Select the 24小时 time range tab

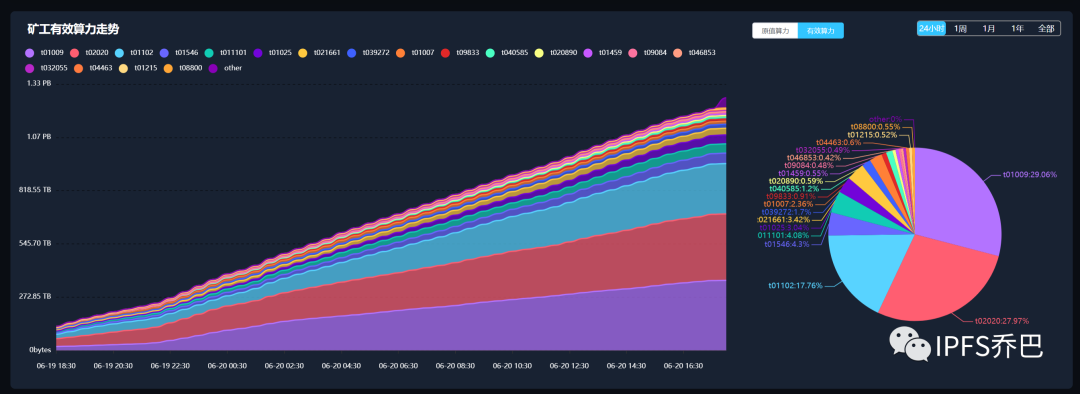pos(931,28)
